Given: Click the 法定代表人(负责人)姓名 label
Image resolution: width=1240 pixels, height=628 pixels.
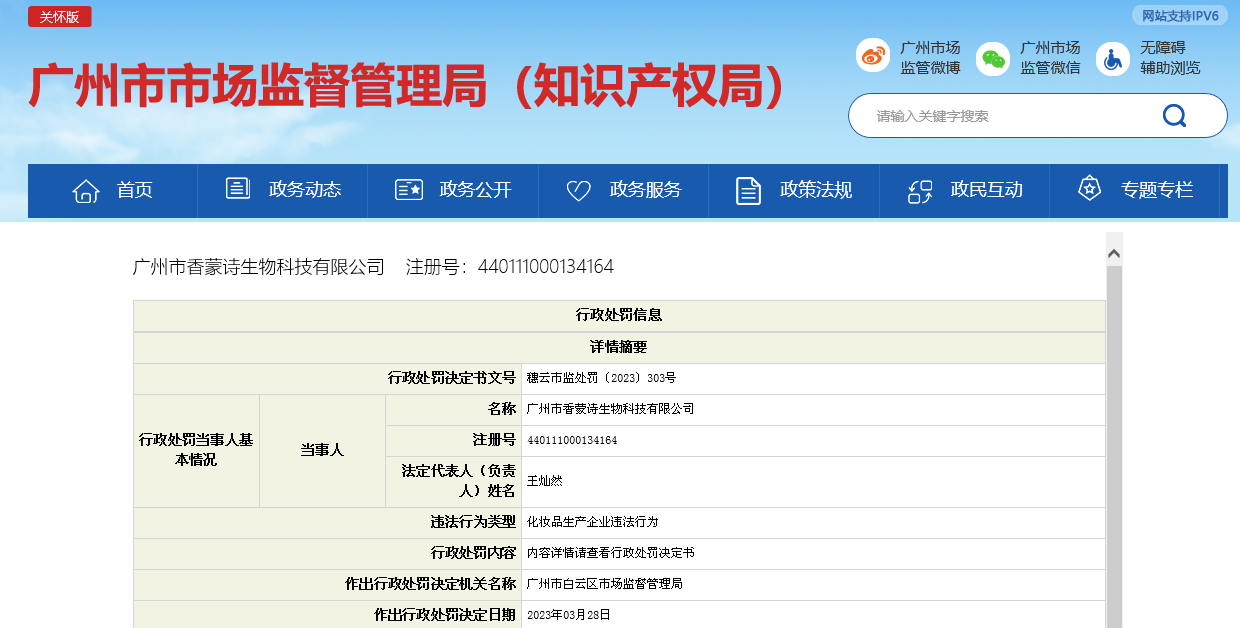Looking at the screenshot, I should click(459, 481).
